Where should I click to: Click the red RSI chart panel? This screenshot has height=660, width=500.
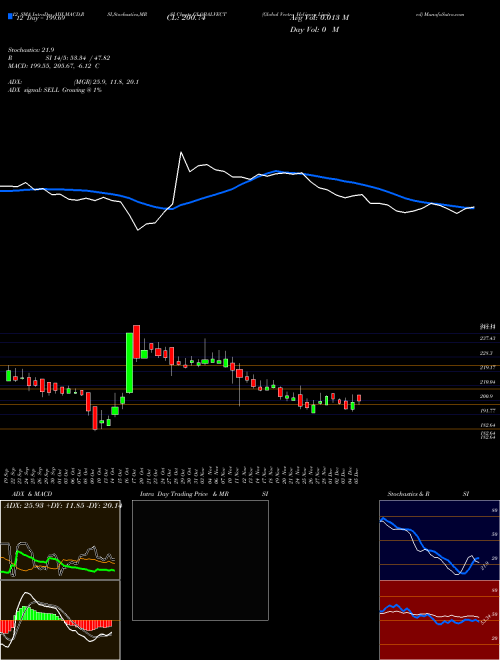tap(439, 620)
